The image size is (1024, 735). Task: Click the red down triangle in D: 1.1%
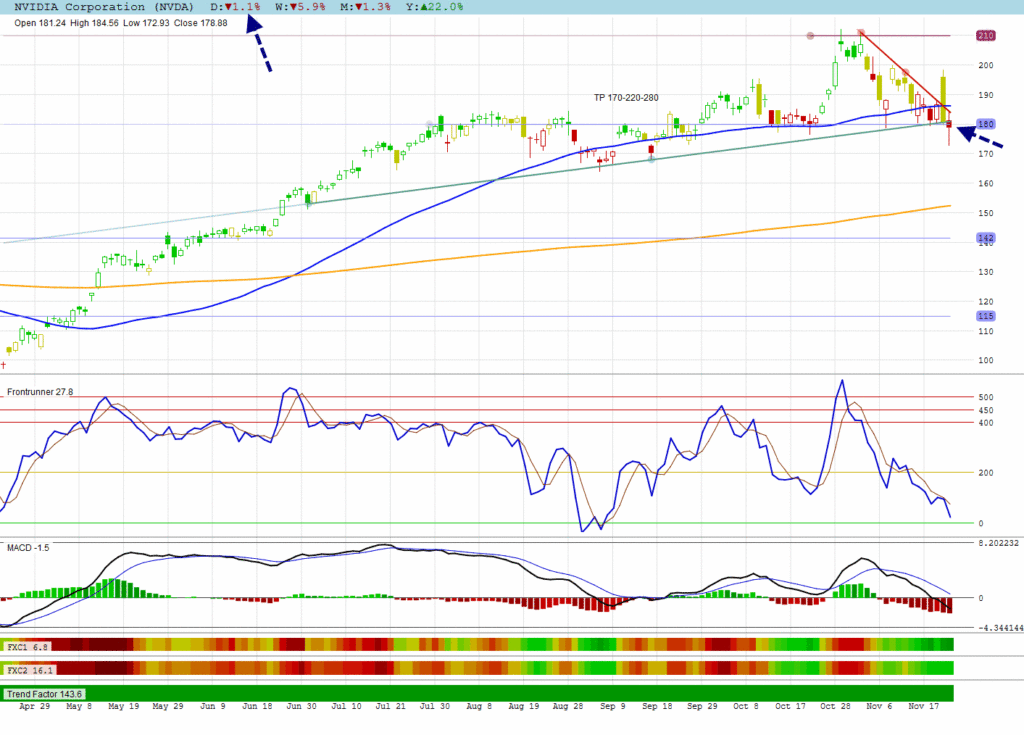click(x=228, y=7)
